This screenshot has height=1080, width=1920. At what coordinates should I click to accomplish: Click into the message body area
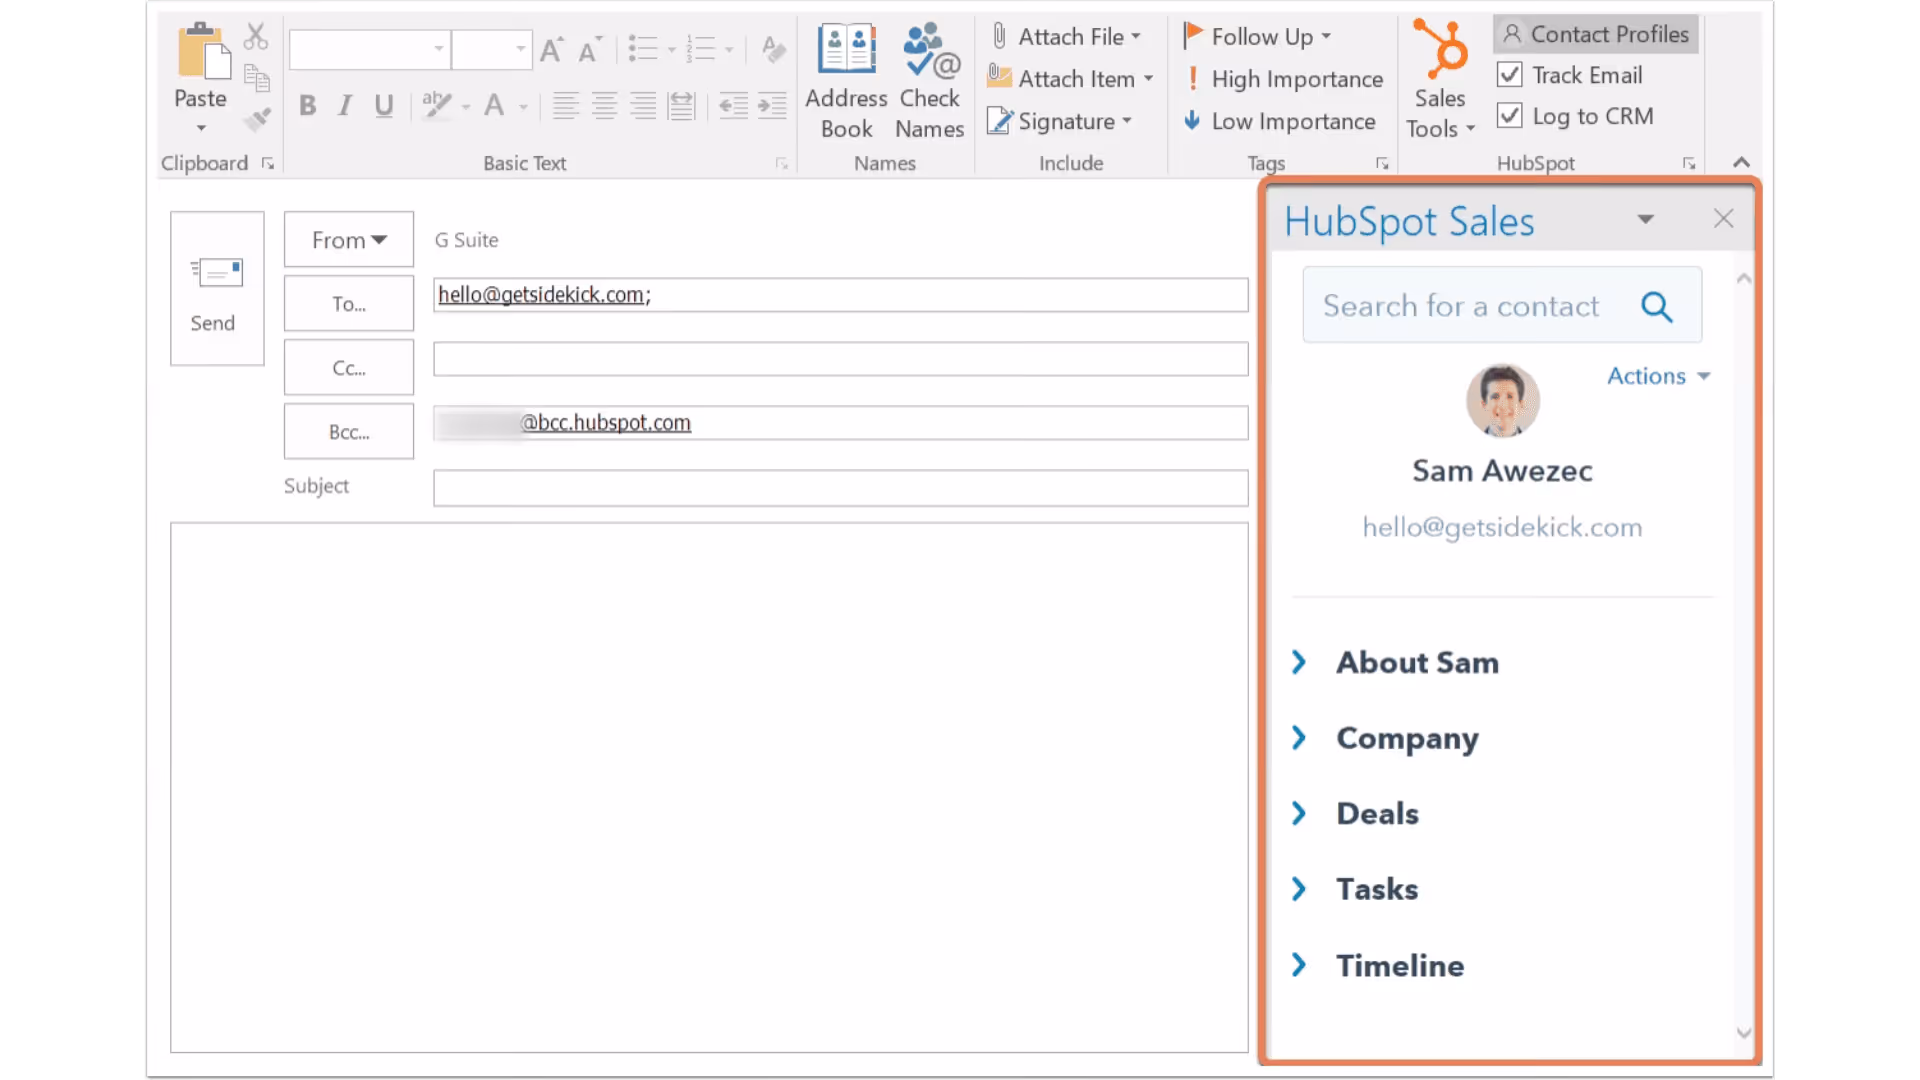tap(709, 787)
